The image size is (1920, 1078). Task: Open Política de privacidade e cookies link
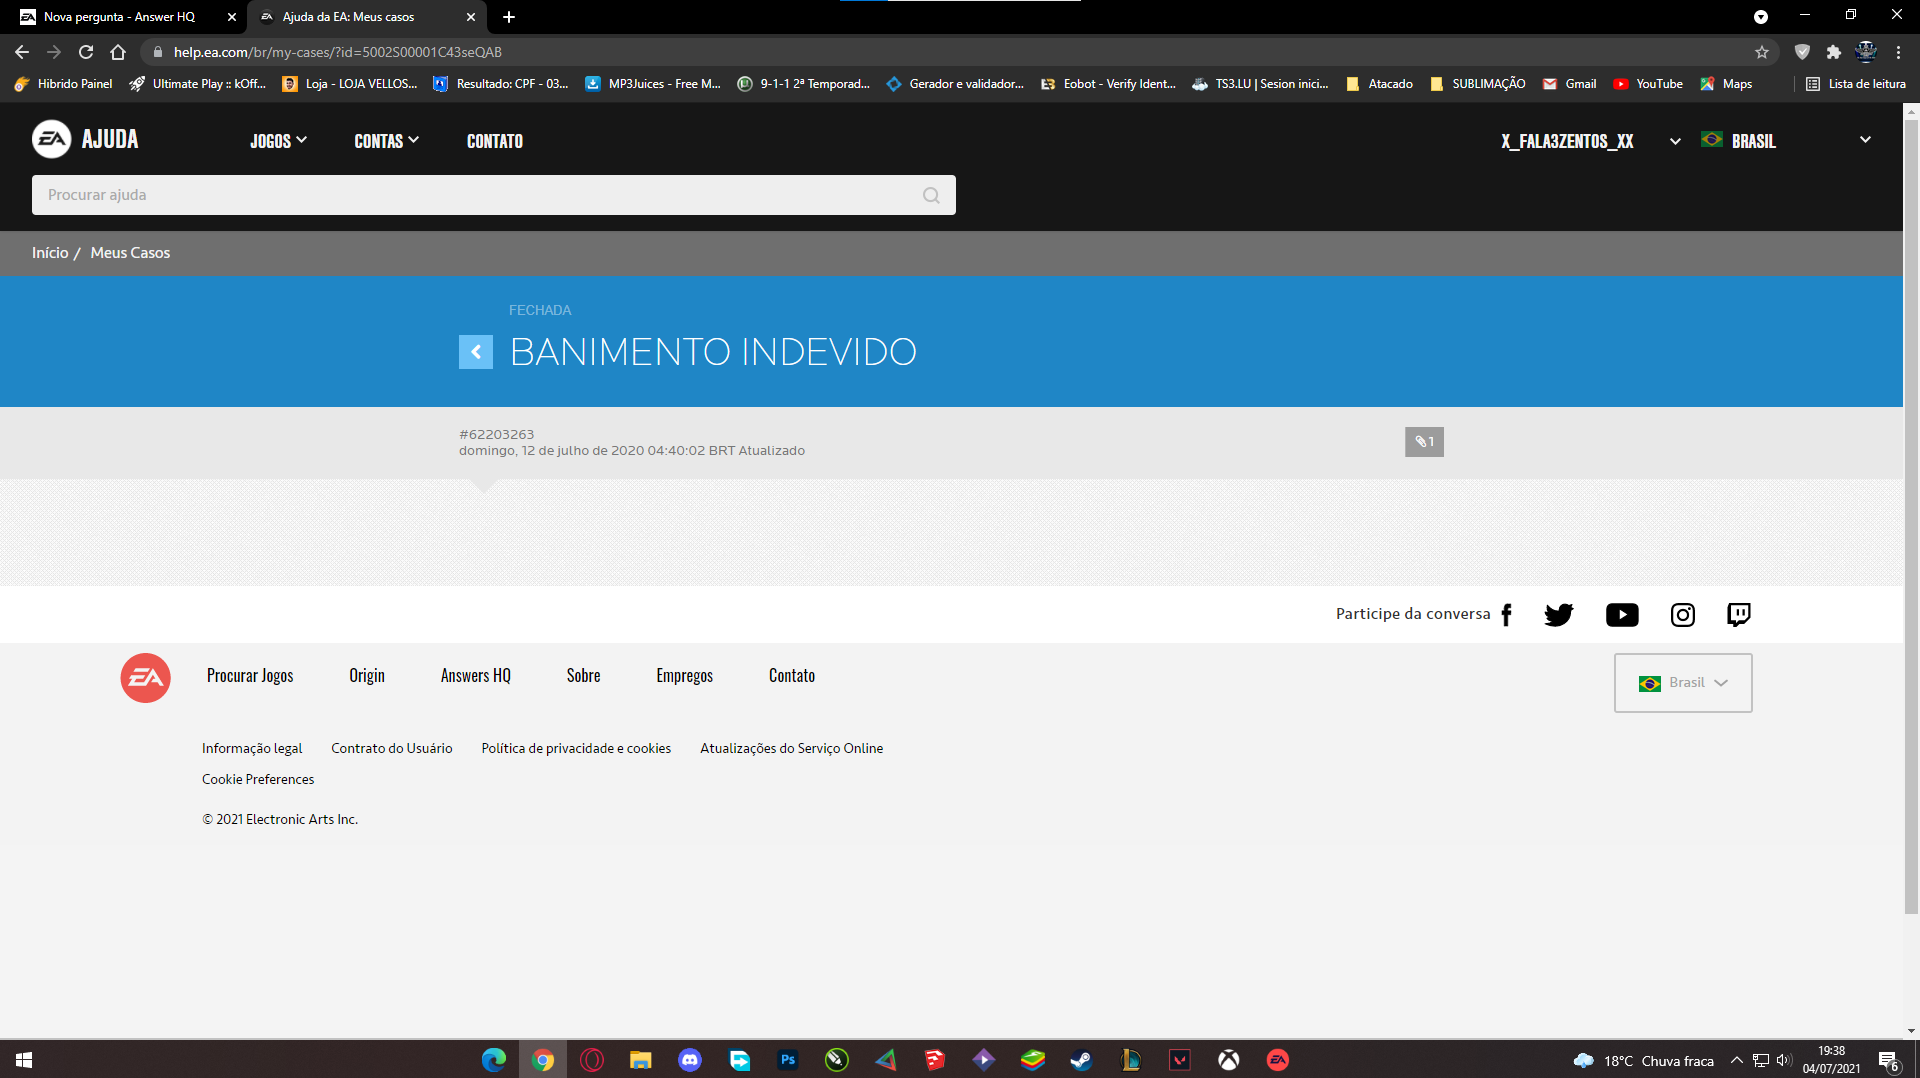[576, 749]
